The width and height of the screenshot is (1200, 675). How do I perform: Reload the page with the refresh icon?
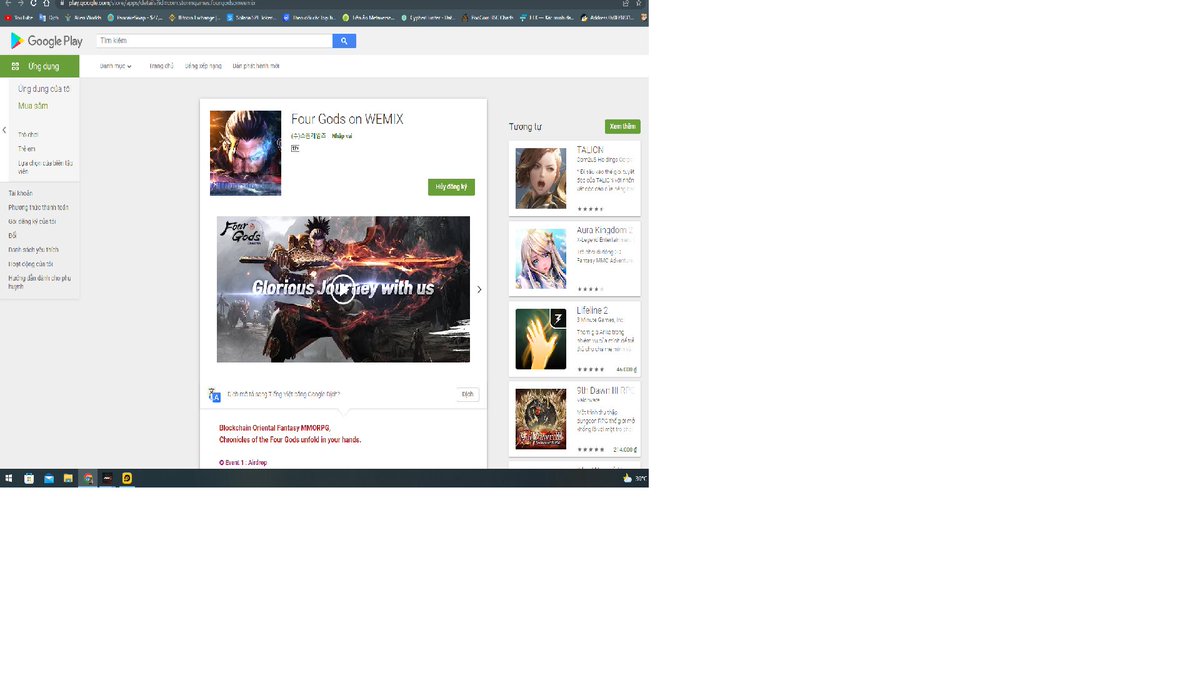[33, 4]
